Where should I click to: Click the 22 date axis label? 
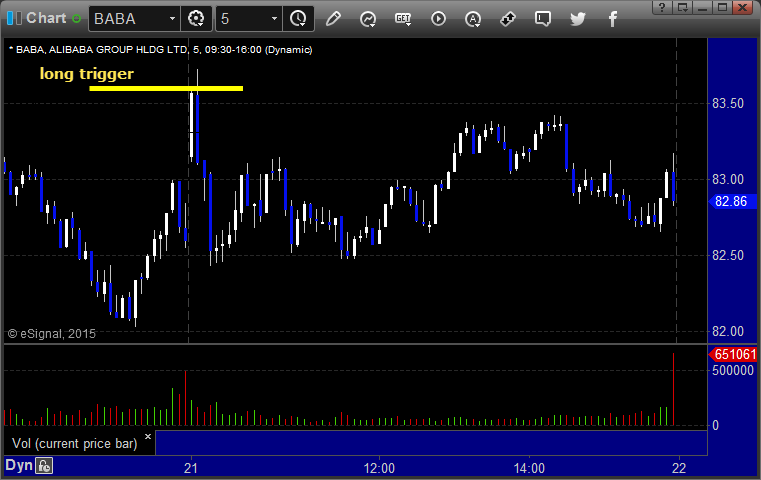679,468
